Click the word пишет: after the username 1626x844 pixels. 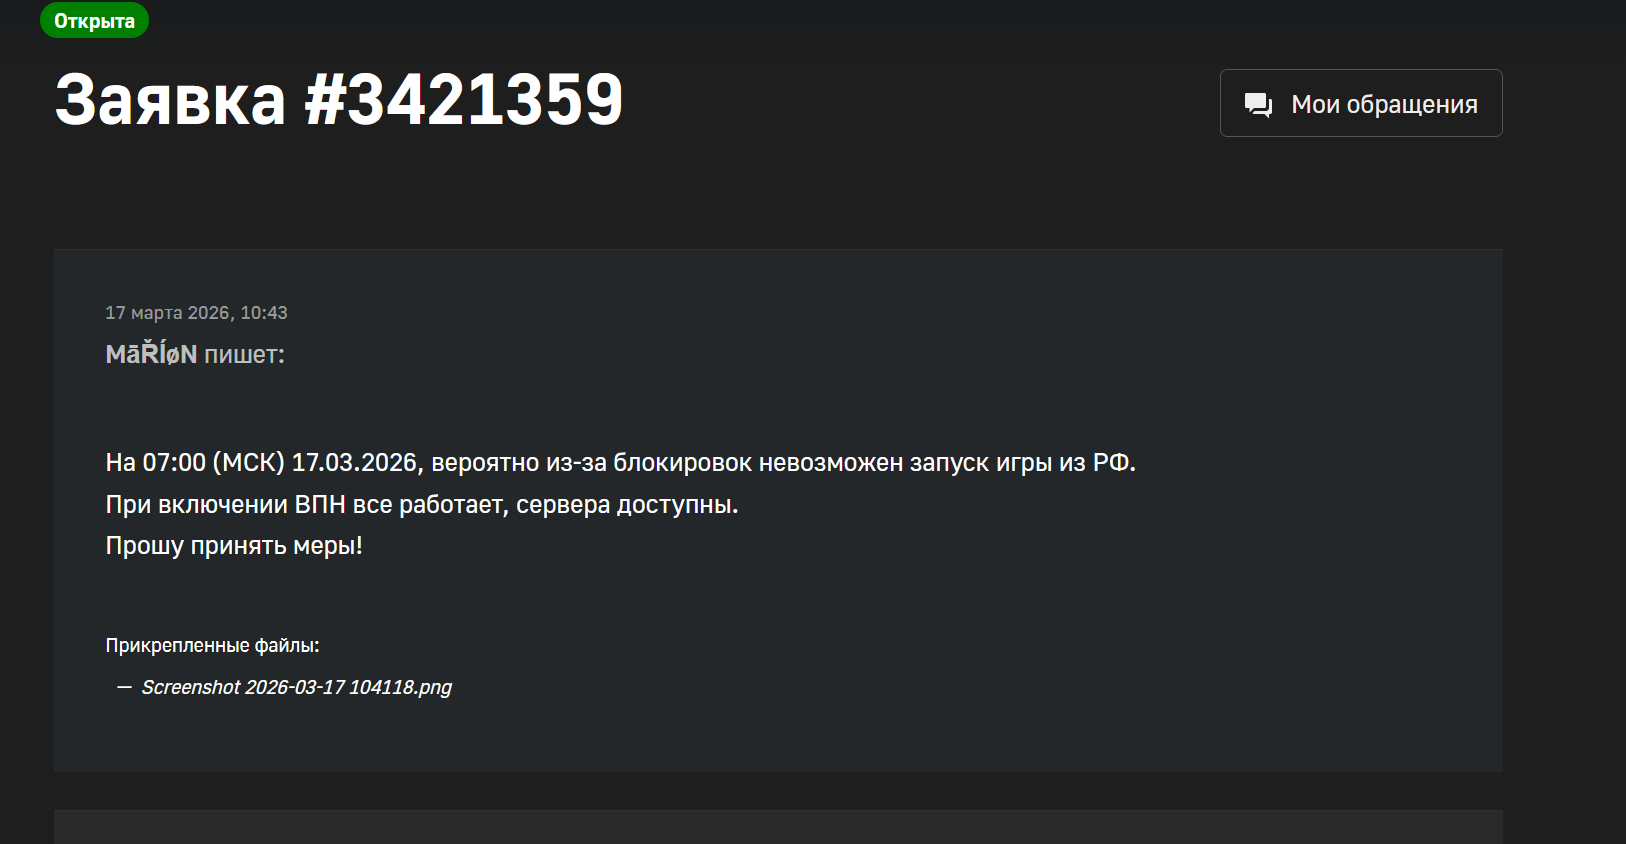244,355
